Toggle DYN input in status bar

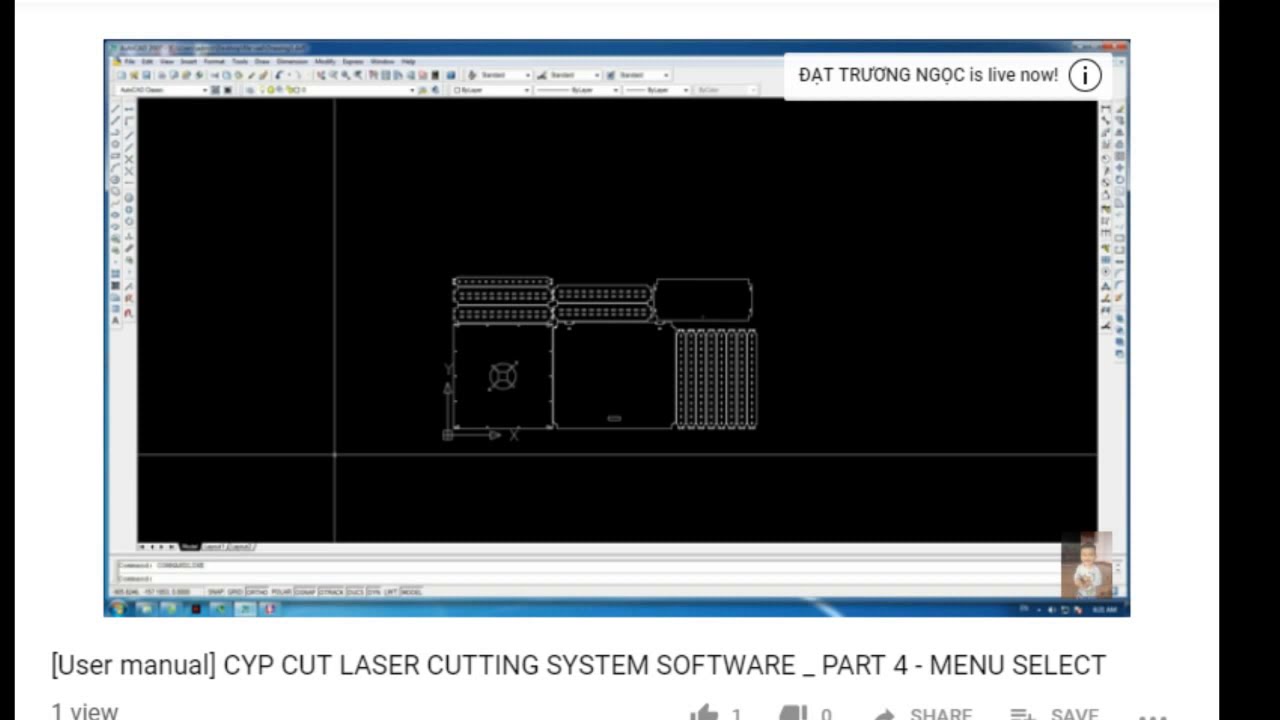(x=374, y=592)
